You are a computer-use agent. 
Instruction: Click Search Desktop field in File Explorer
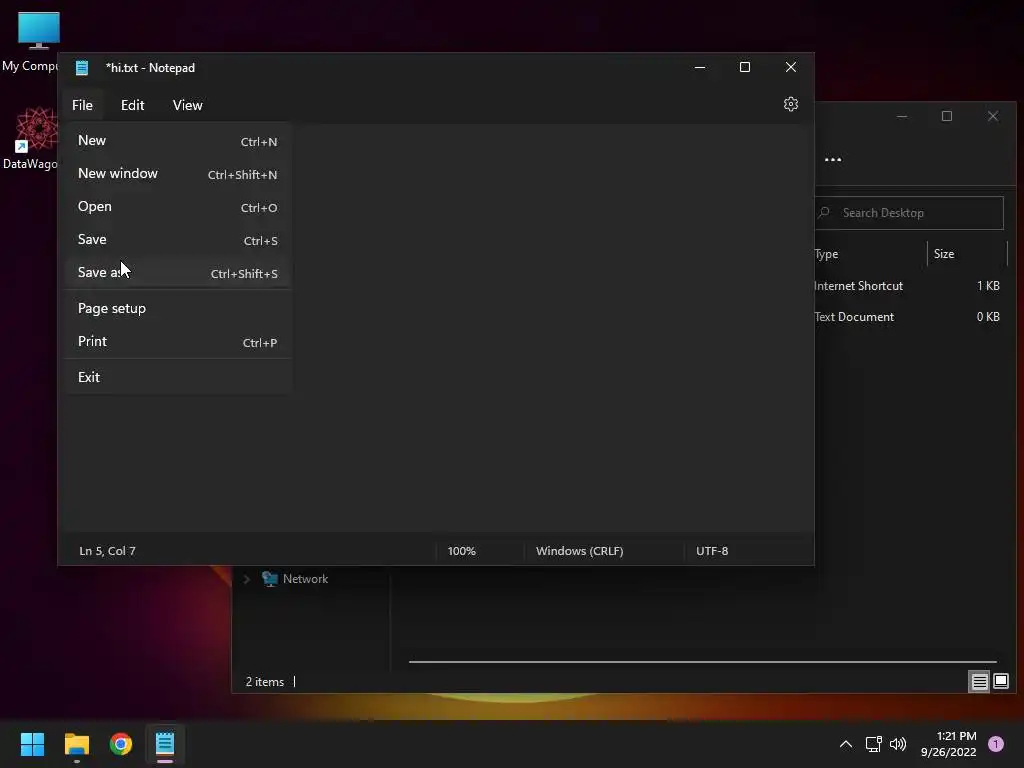pyautogui.click(x=909, y=213)
